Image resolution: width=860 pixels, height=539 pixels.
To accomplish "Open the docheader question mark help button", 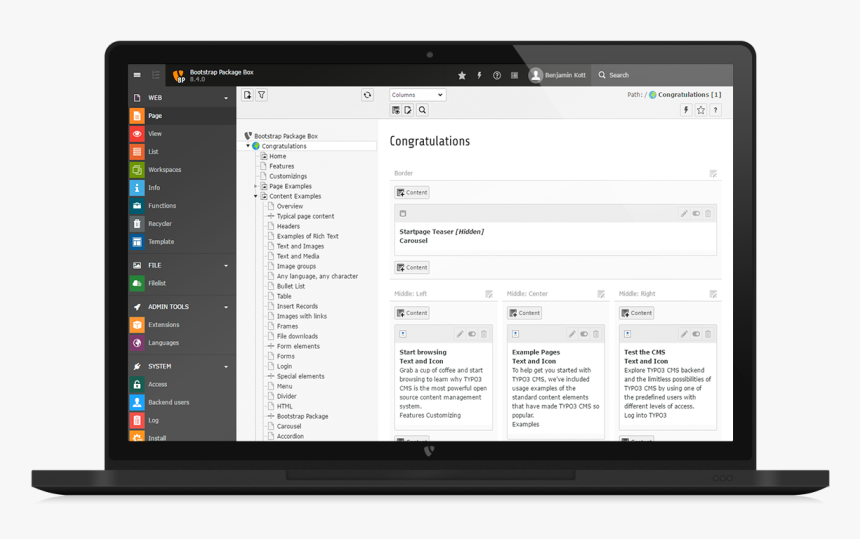I will [x=715, y=110].
